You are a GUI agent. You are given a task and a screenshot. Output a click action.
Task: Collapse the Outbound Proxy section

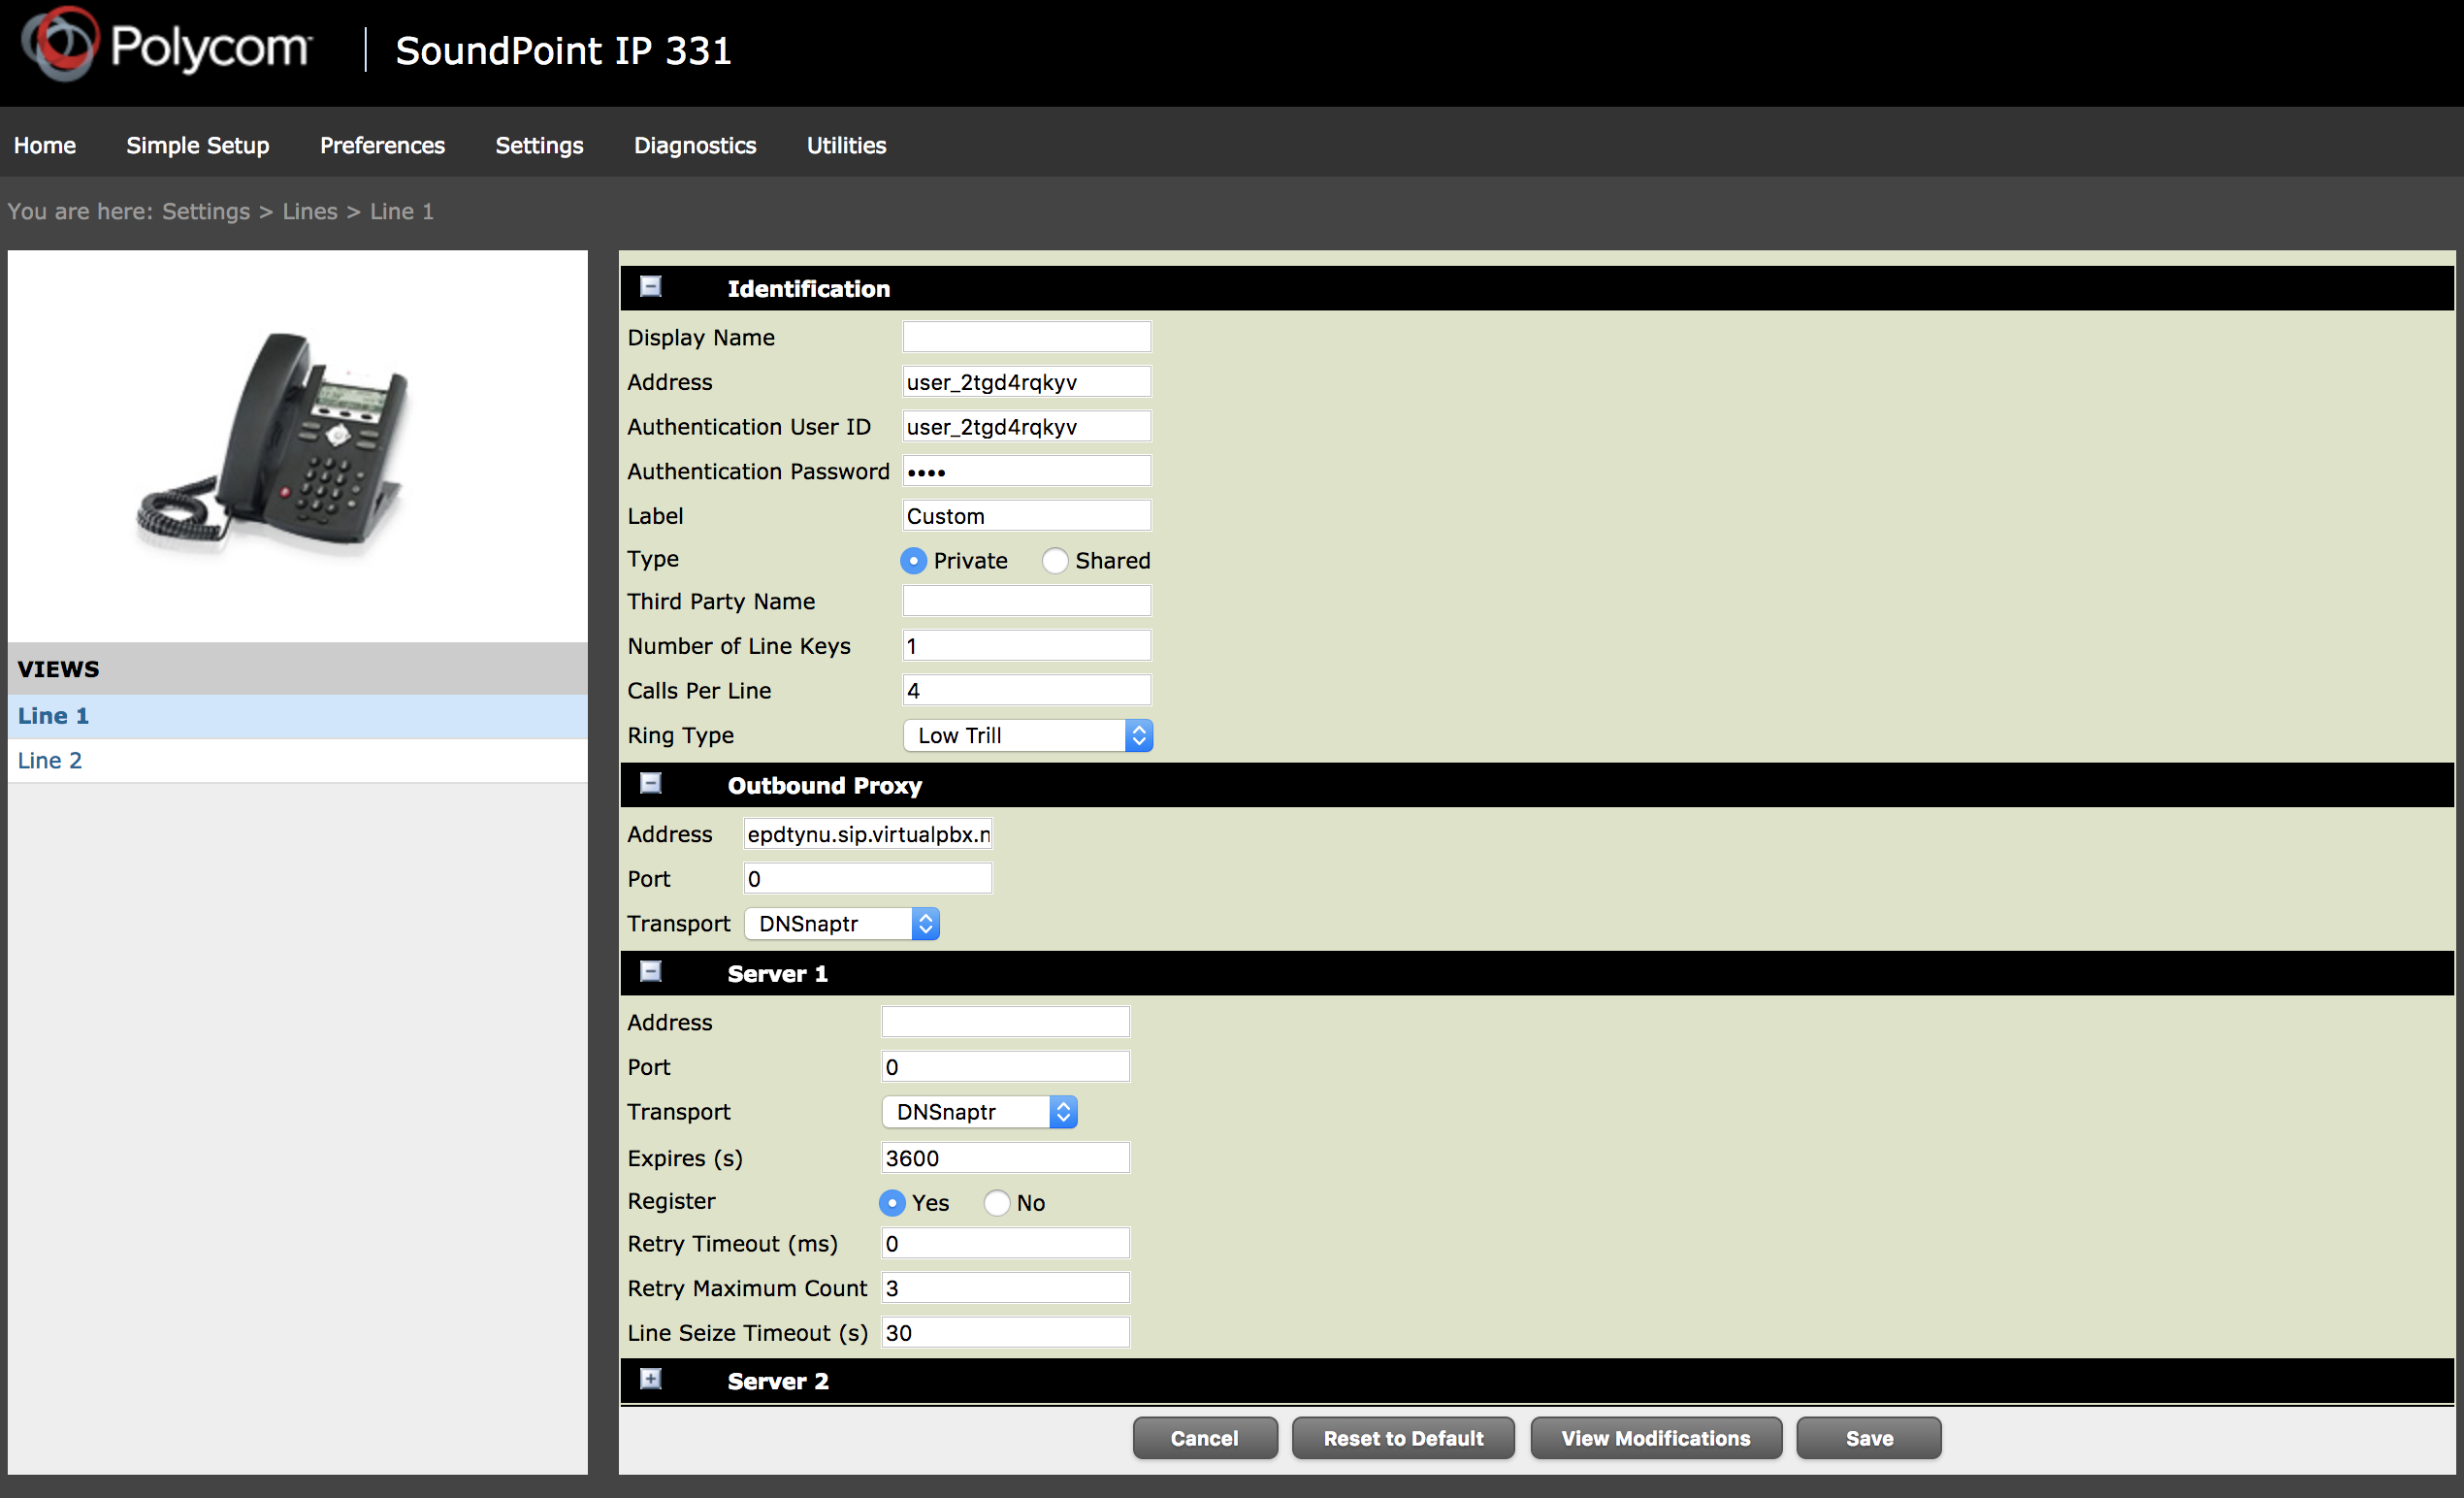point(650,783)
